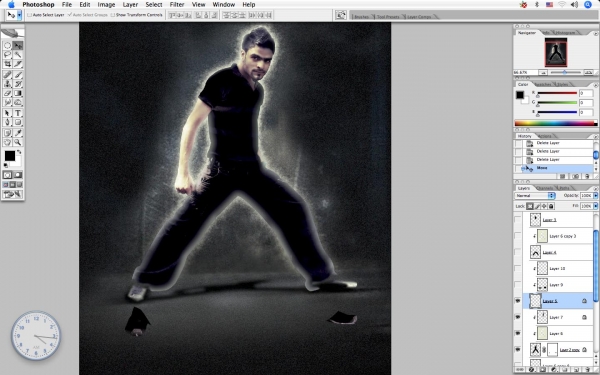Switch to the Histogram tab
This screenshot has height=375, width=600.
pyautogui.click(x=565, y=33)
